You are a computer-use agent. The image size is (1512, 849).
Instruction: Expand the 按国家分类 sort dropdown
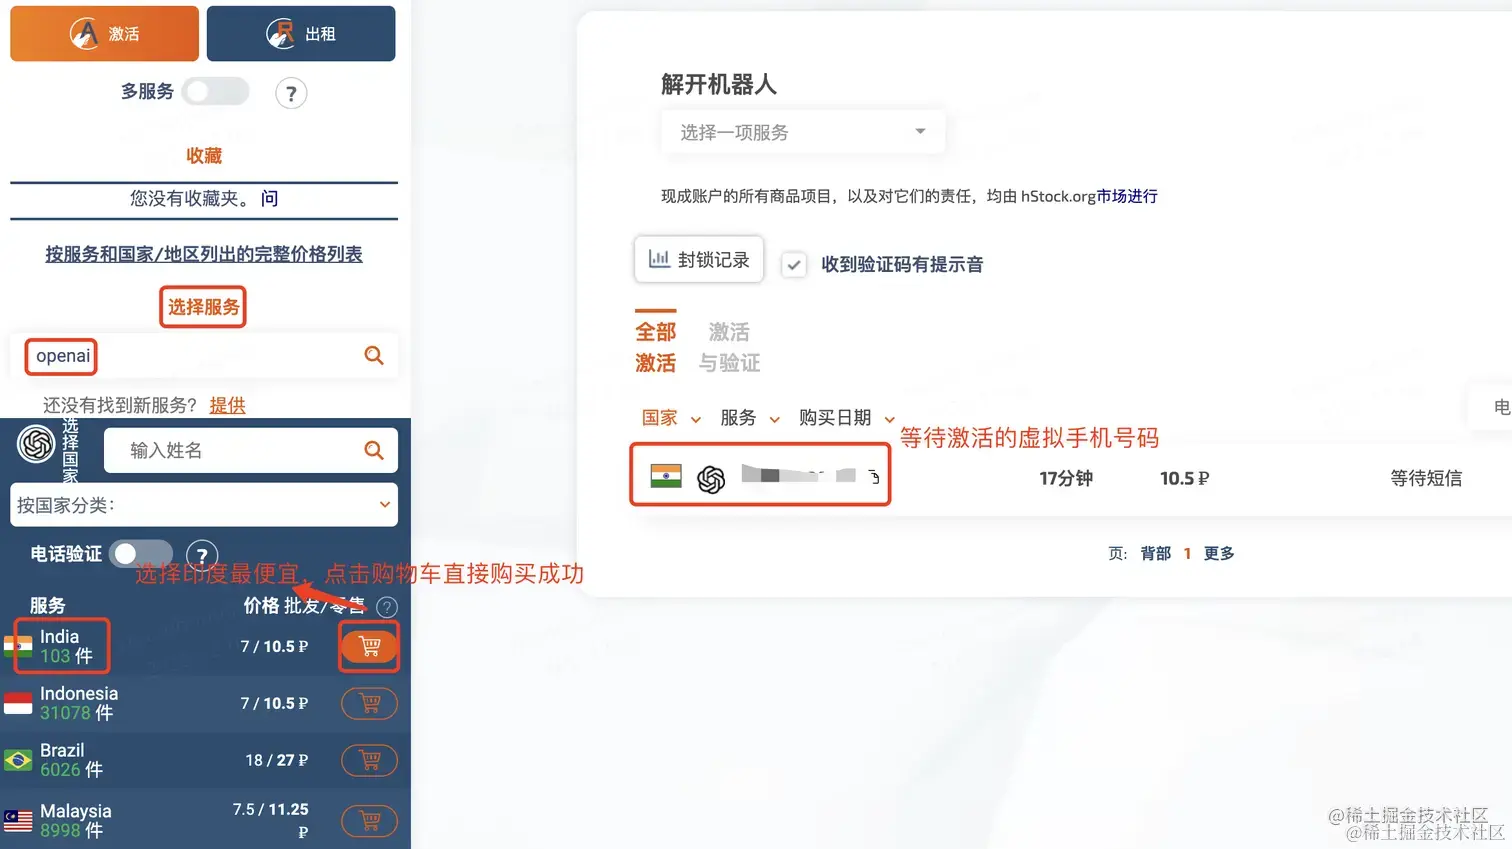coord(204,505)
